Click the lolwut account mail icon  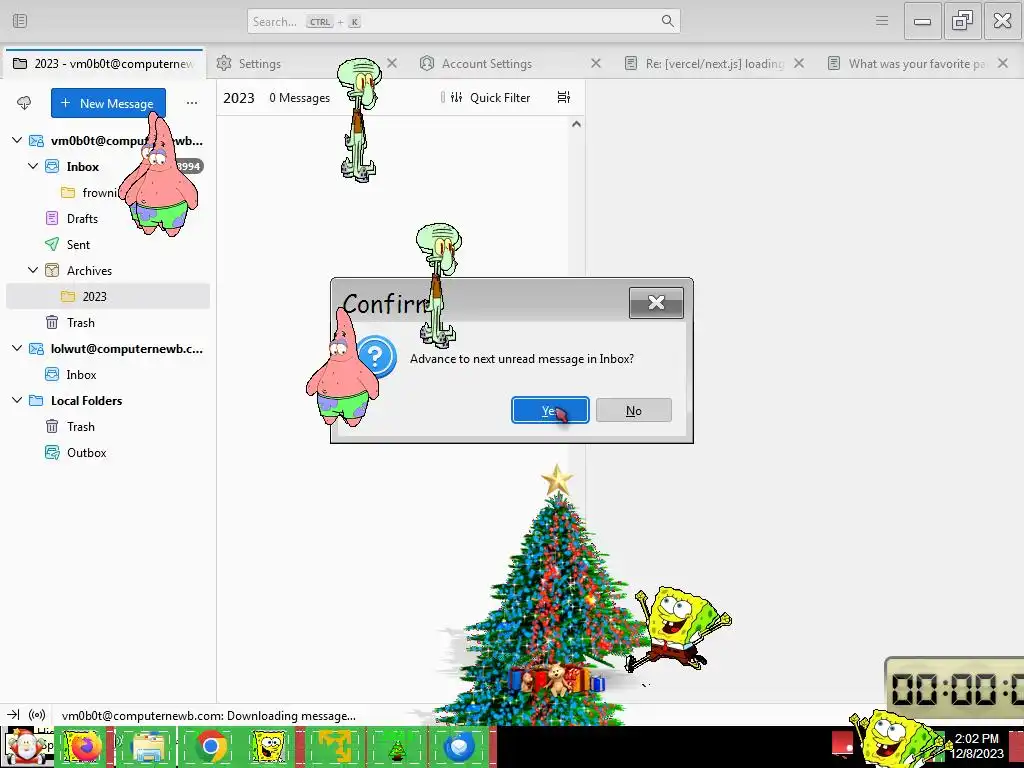[37, 349]
